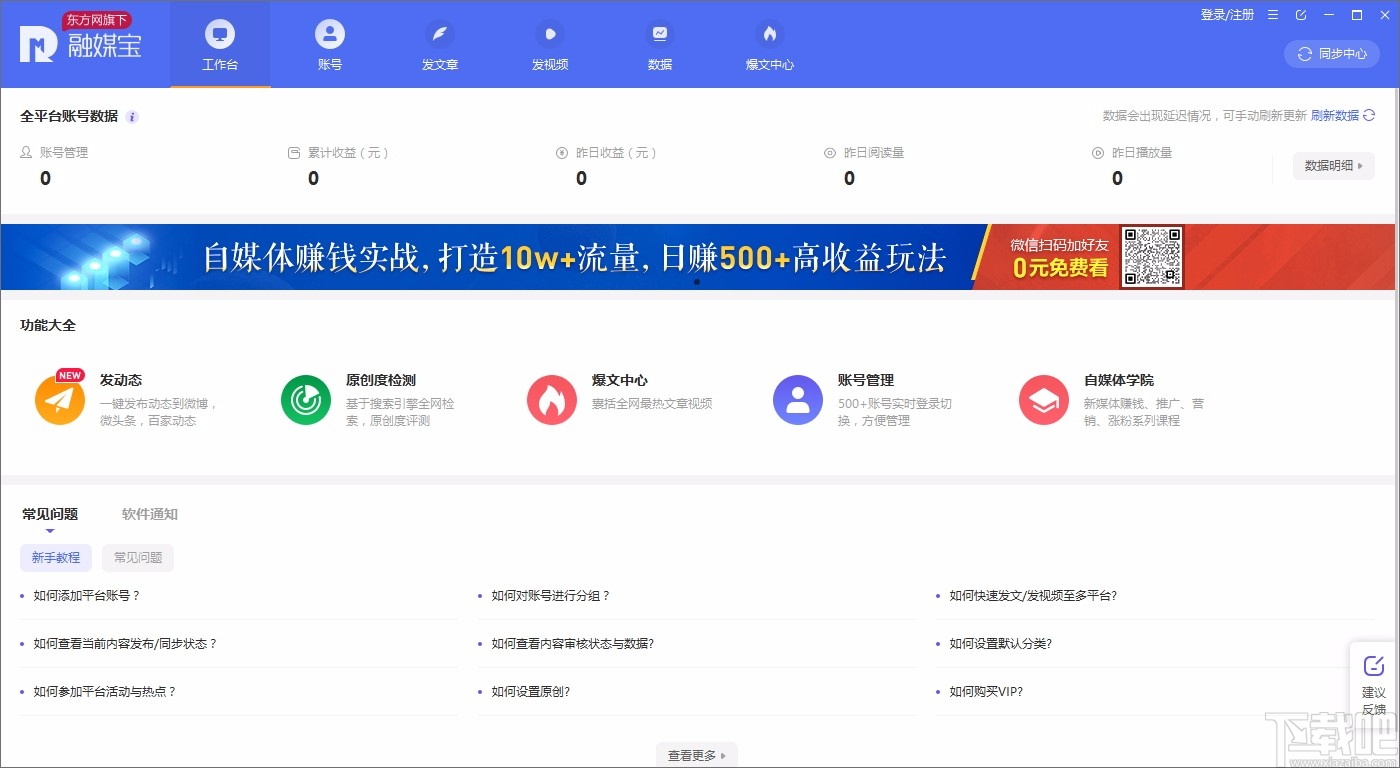Switch to the 常见问题 questions filter
This screenshot has height=768, width=1400.
pyautogui.click(x=137, y=559)
